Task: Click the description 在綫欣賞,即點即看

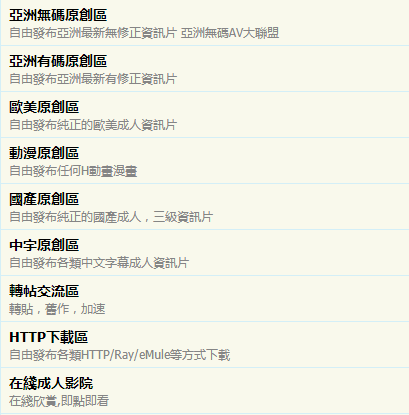Action: tap(59, 401)
